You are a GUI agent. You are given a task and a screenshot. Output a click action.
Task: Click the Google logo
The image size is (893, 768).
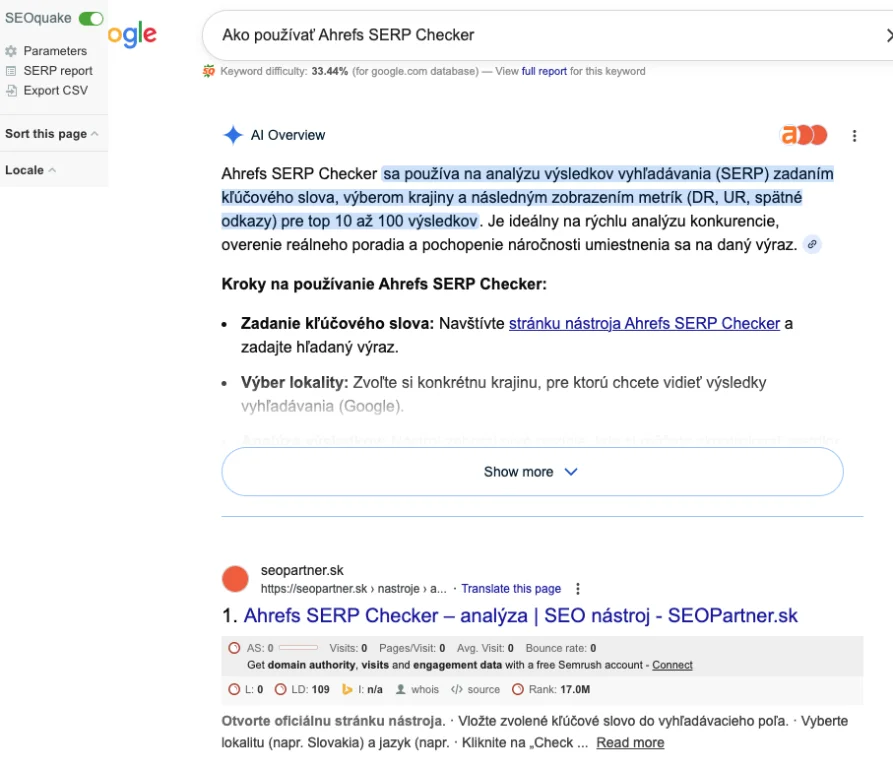tap(132, 35)
